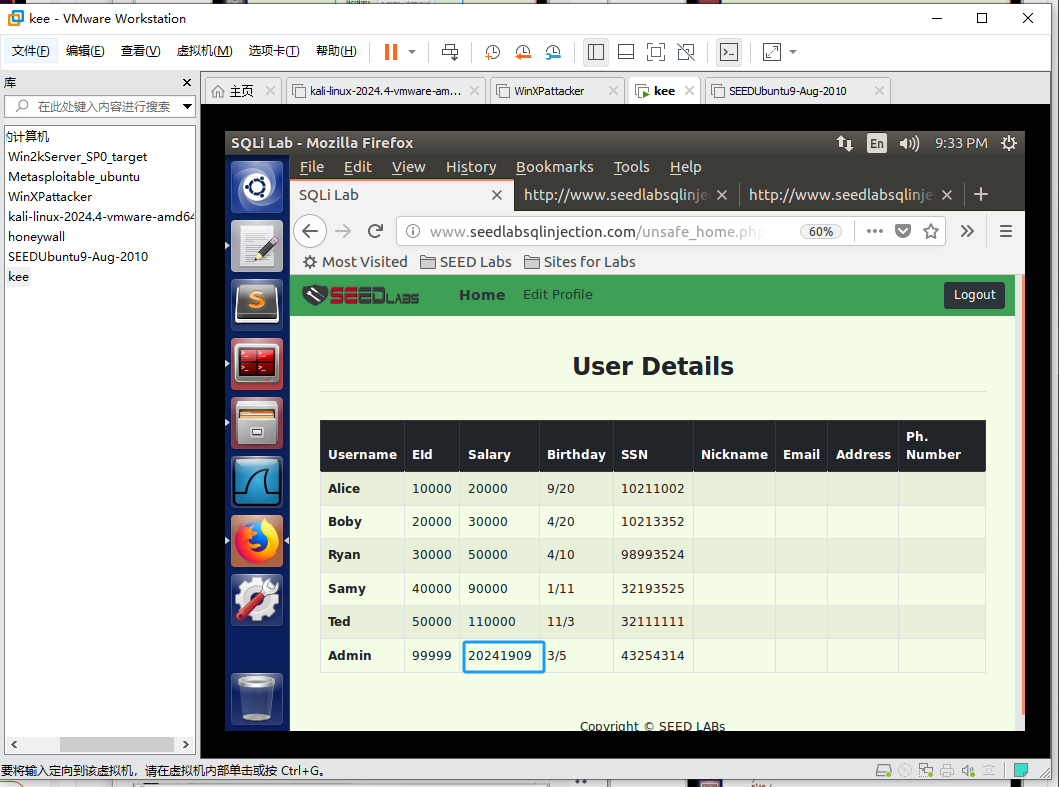Select Win2kServer_SP0_target in library
Viewport: 1059px width, 787px height.
[78, 157]
